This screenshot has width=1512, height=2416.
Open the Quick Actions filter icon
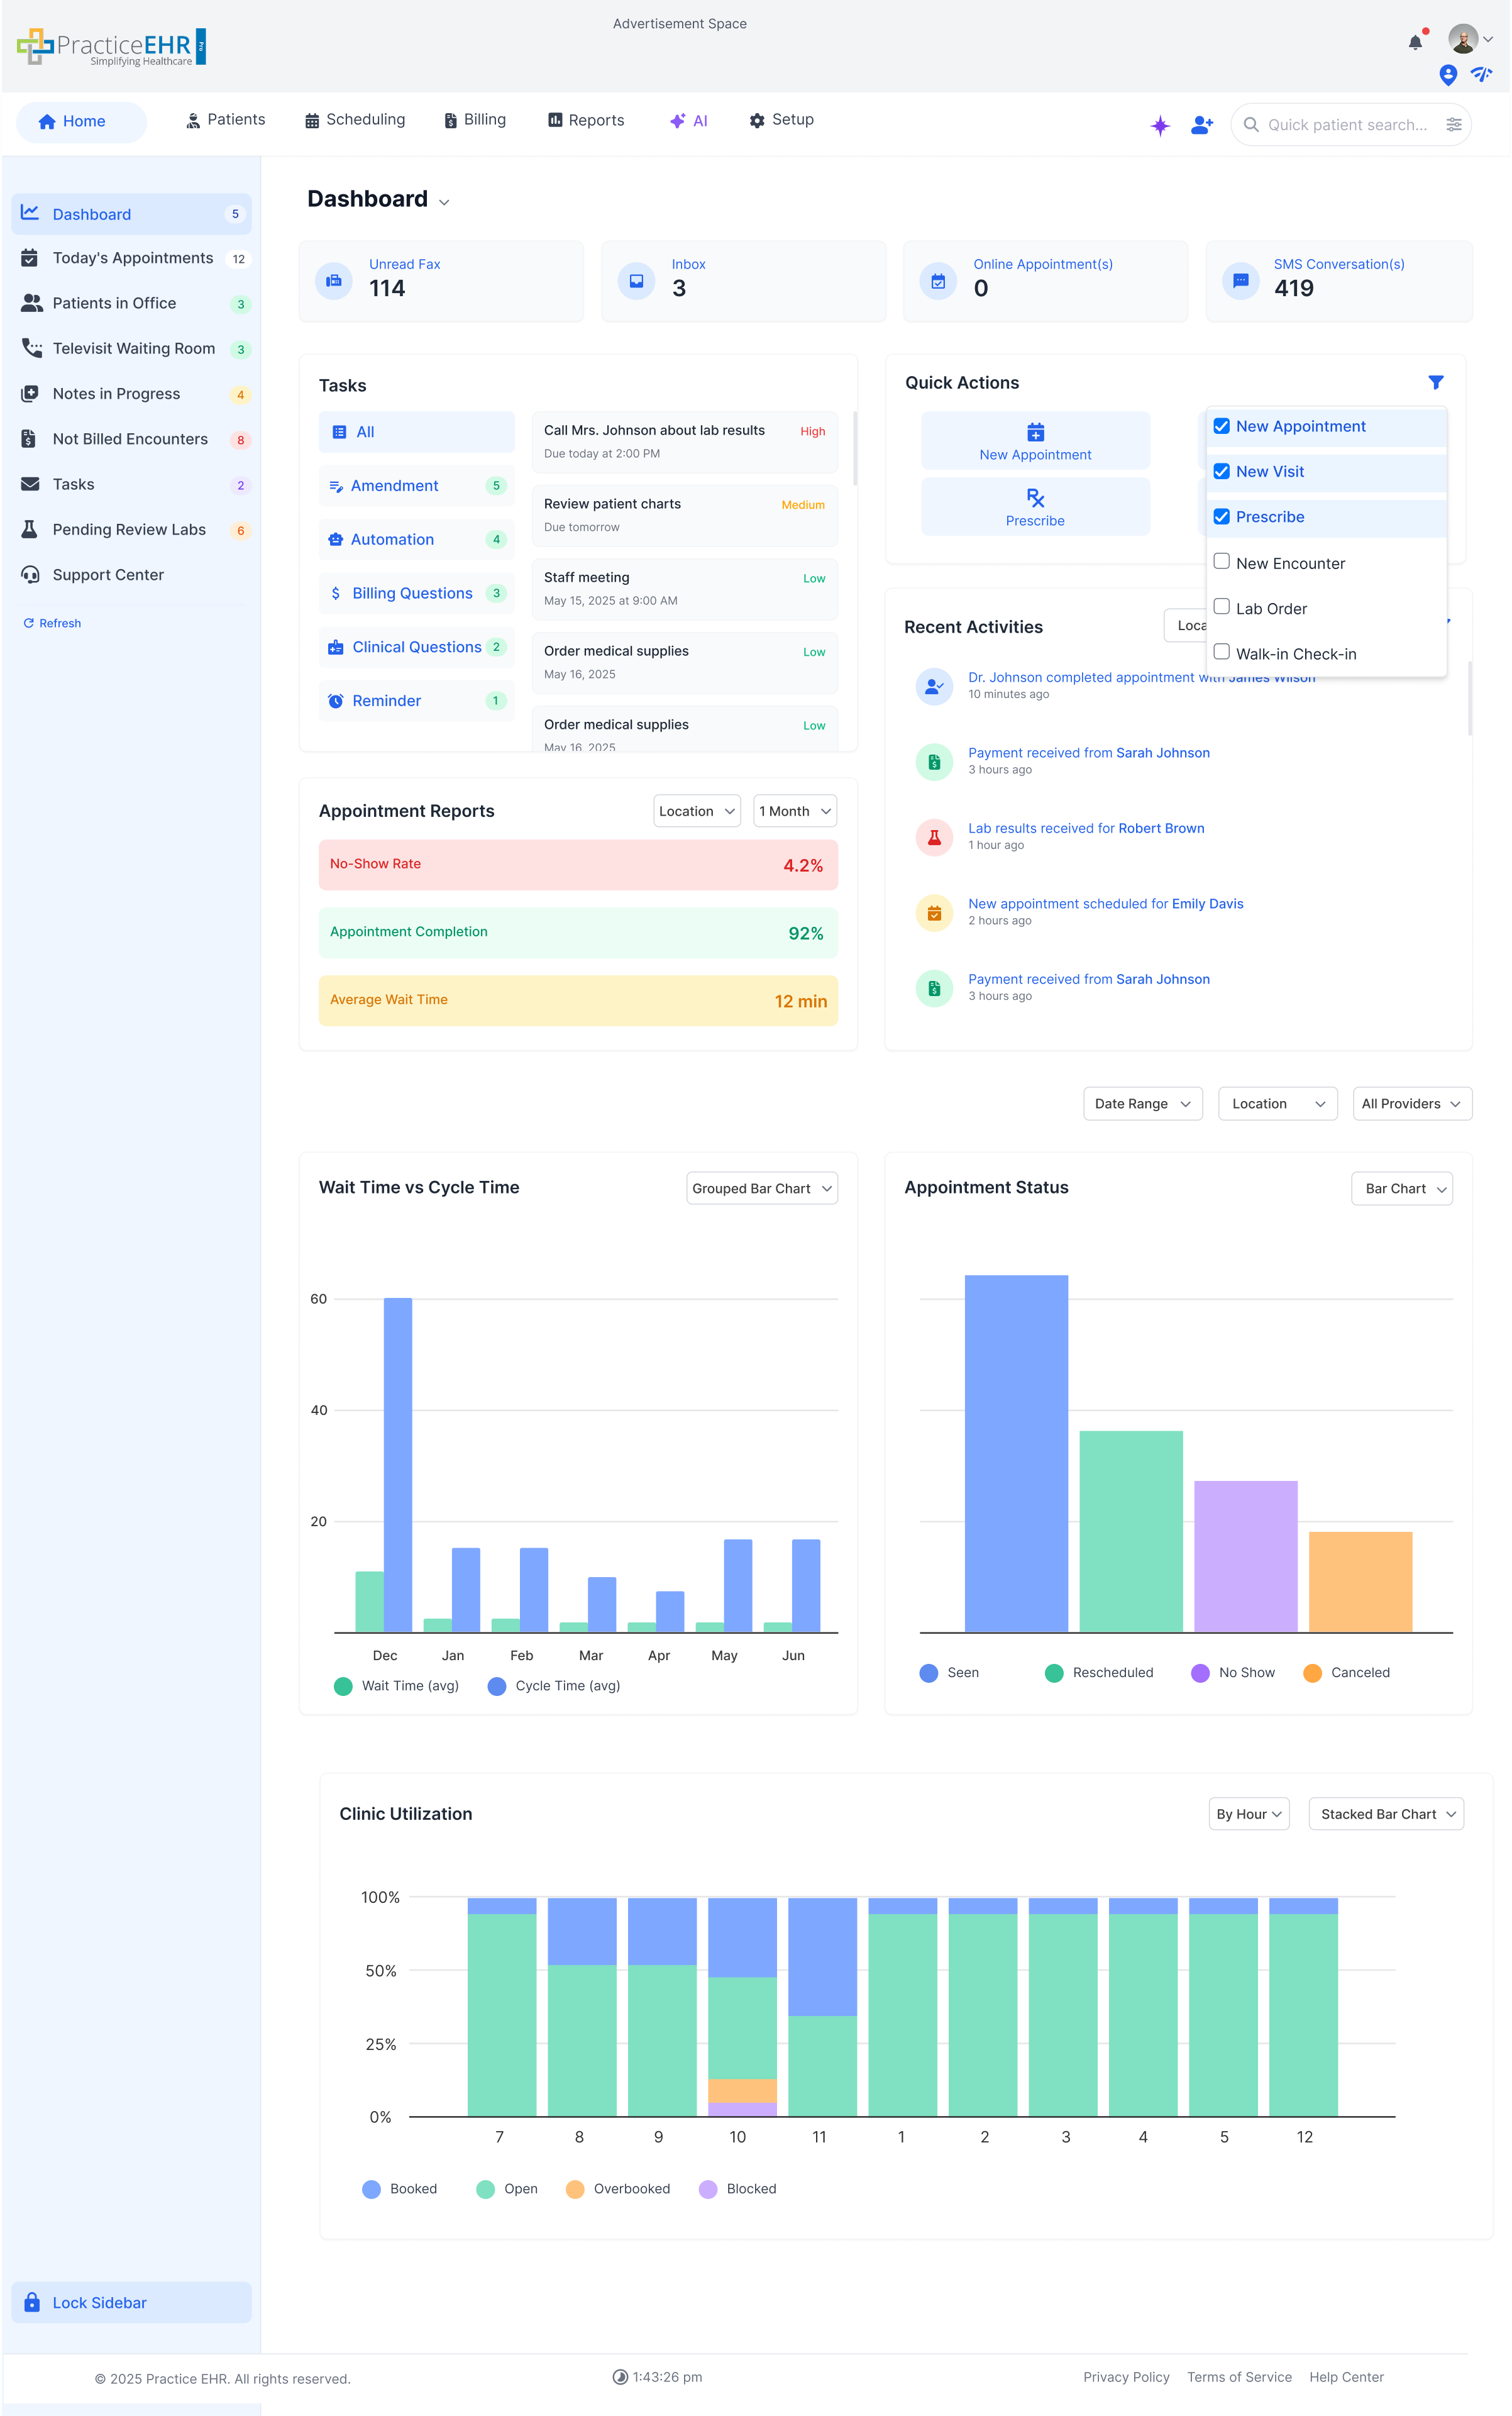[x=1437, y=382]
